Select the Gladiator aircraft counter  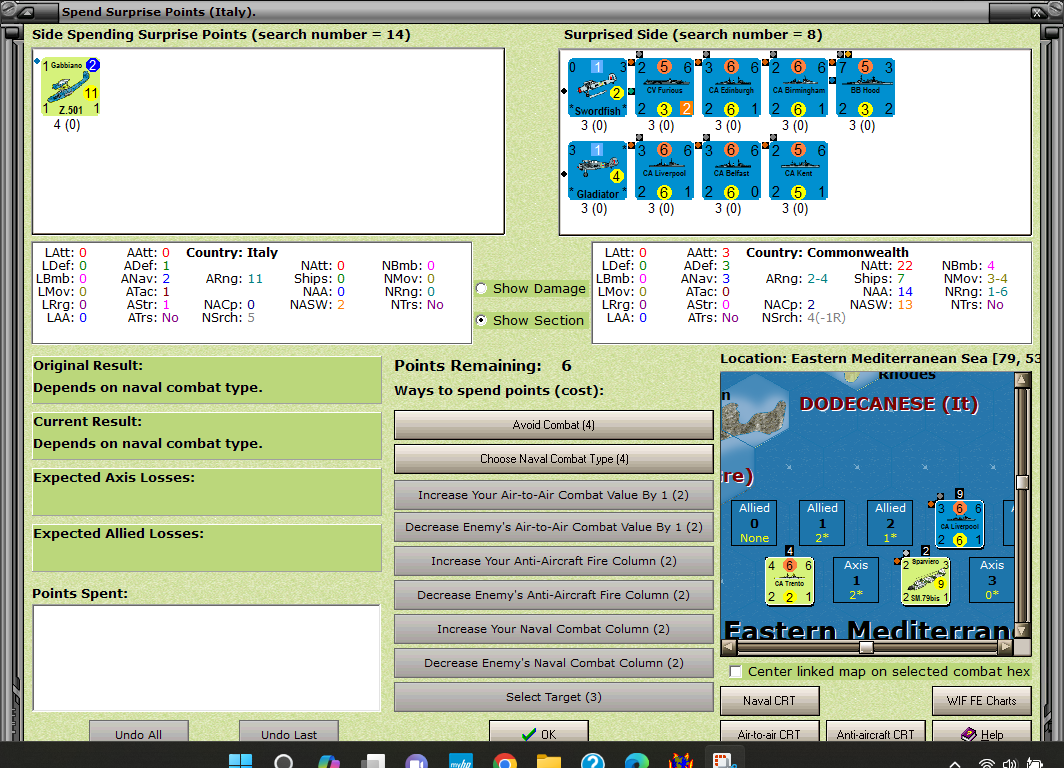click(x=597, y=171)
